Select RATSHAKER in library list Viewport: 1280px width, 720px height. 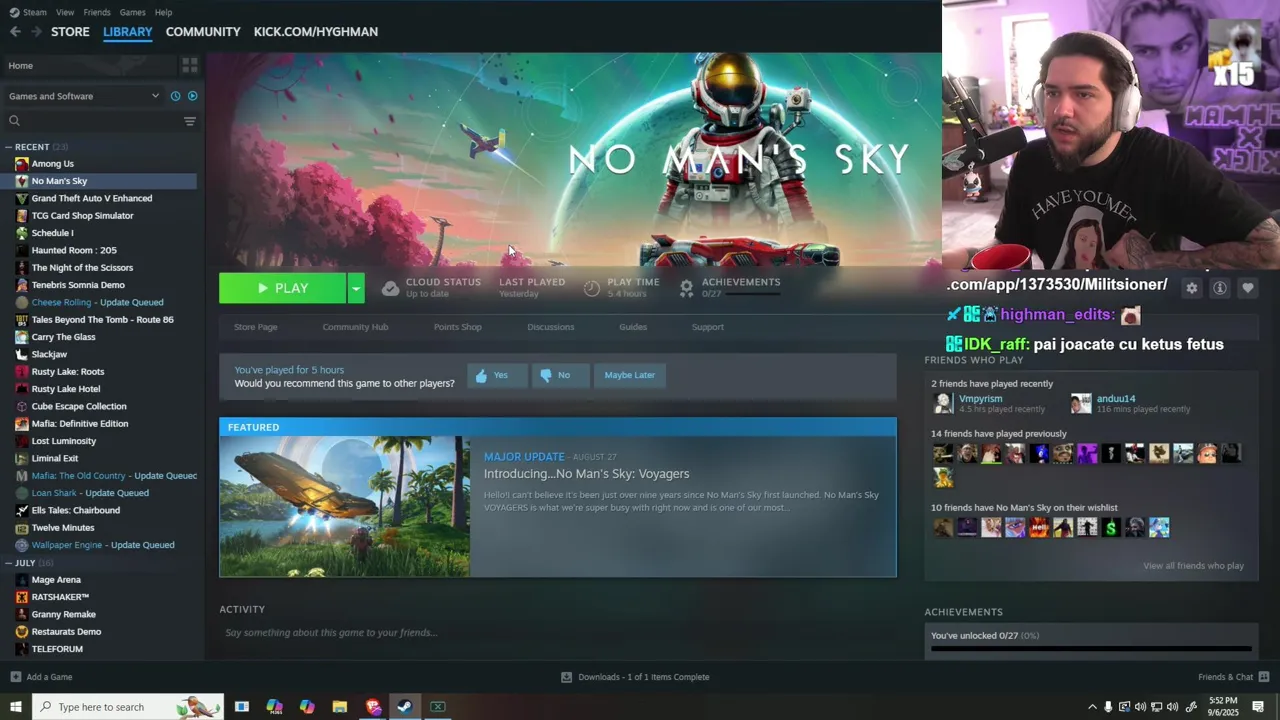point(60,597)
